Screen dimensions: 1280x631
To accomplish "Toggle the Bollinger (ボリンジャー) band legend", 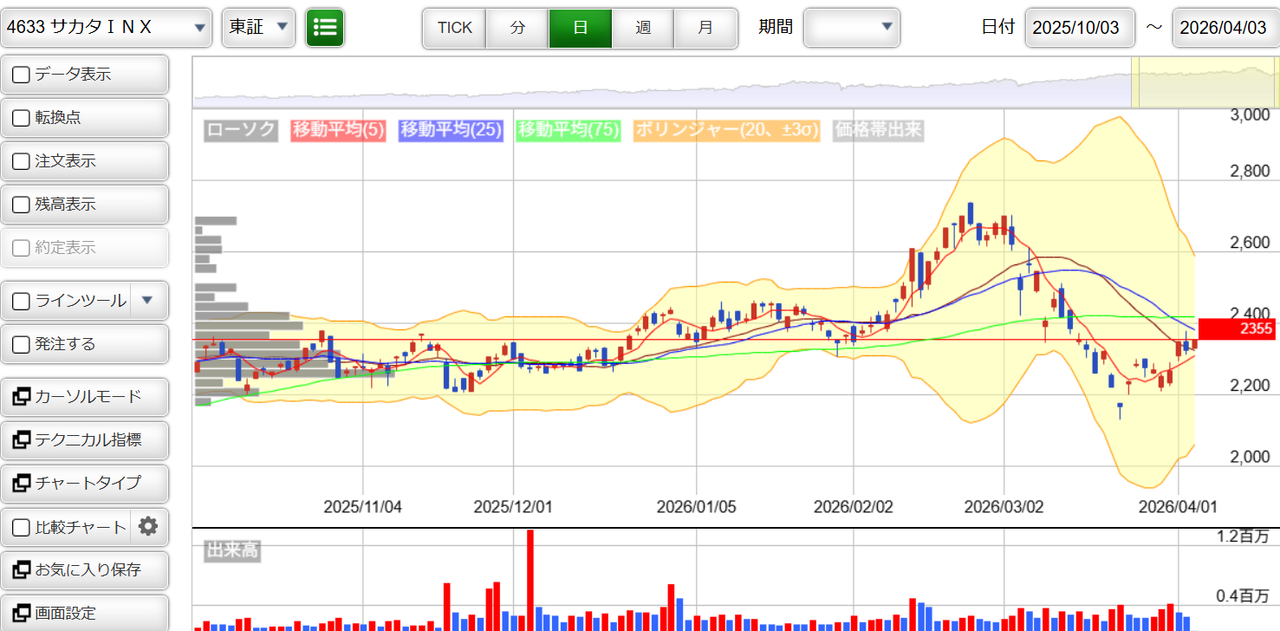I will pos(727,130).
